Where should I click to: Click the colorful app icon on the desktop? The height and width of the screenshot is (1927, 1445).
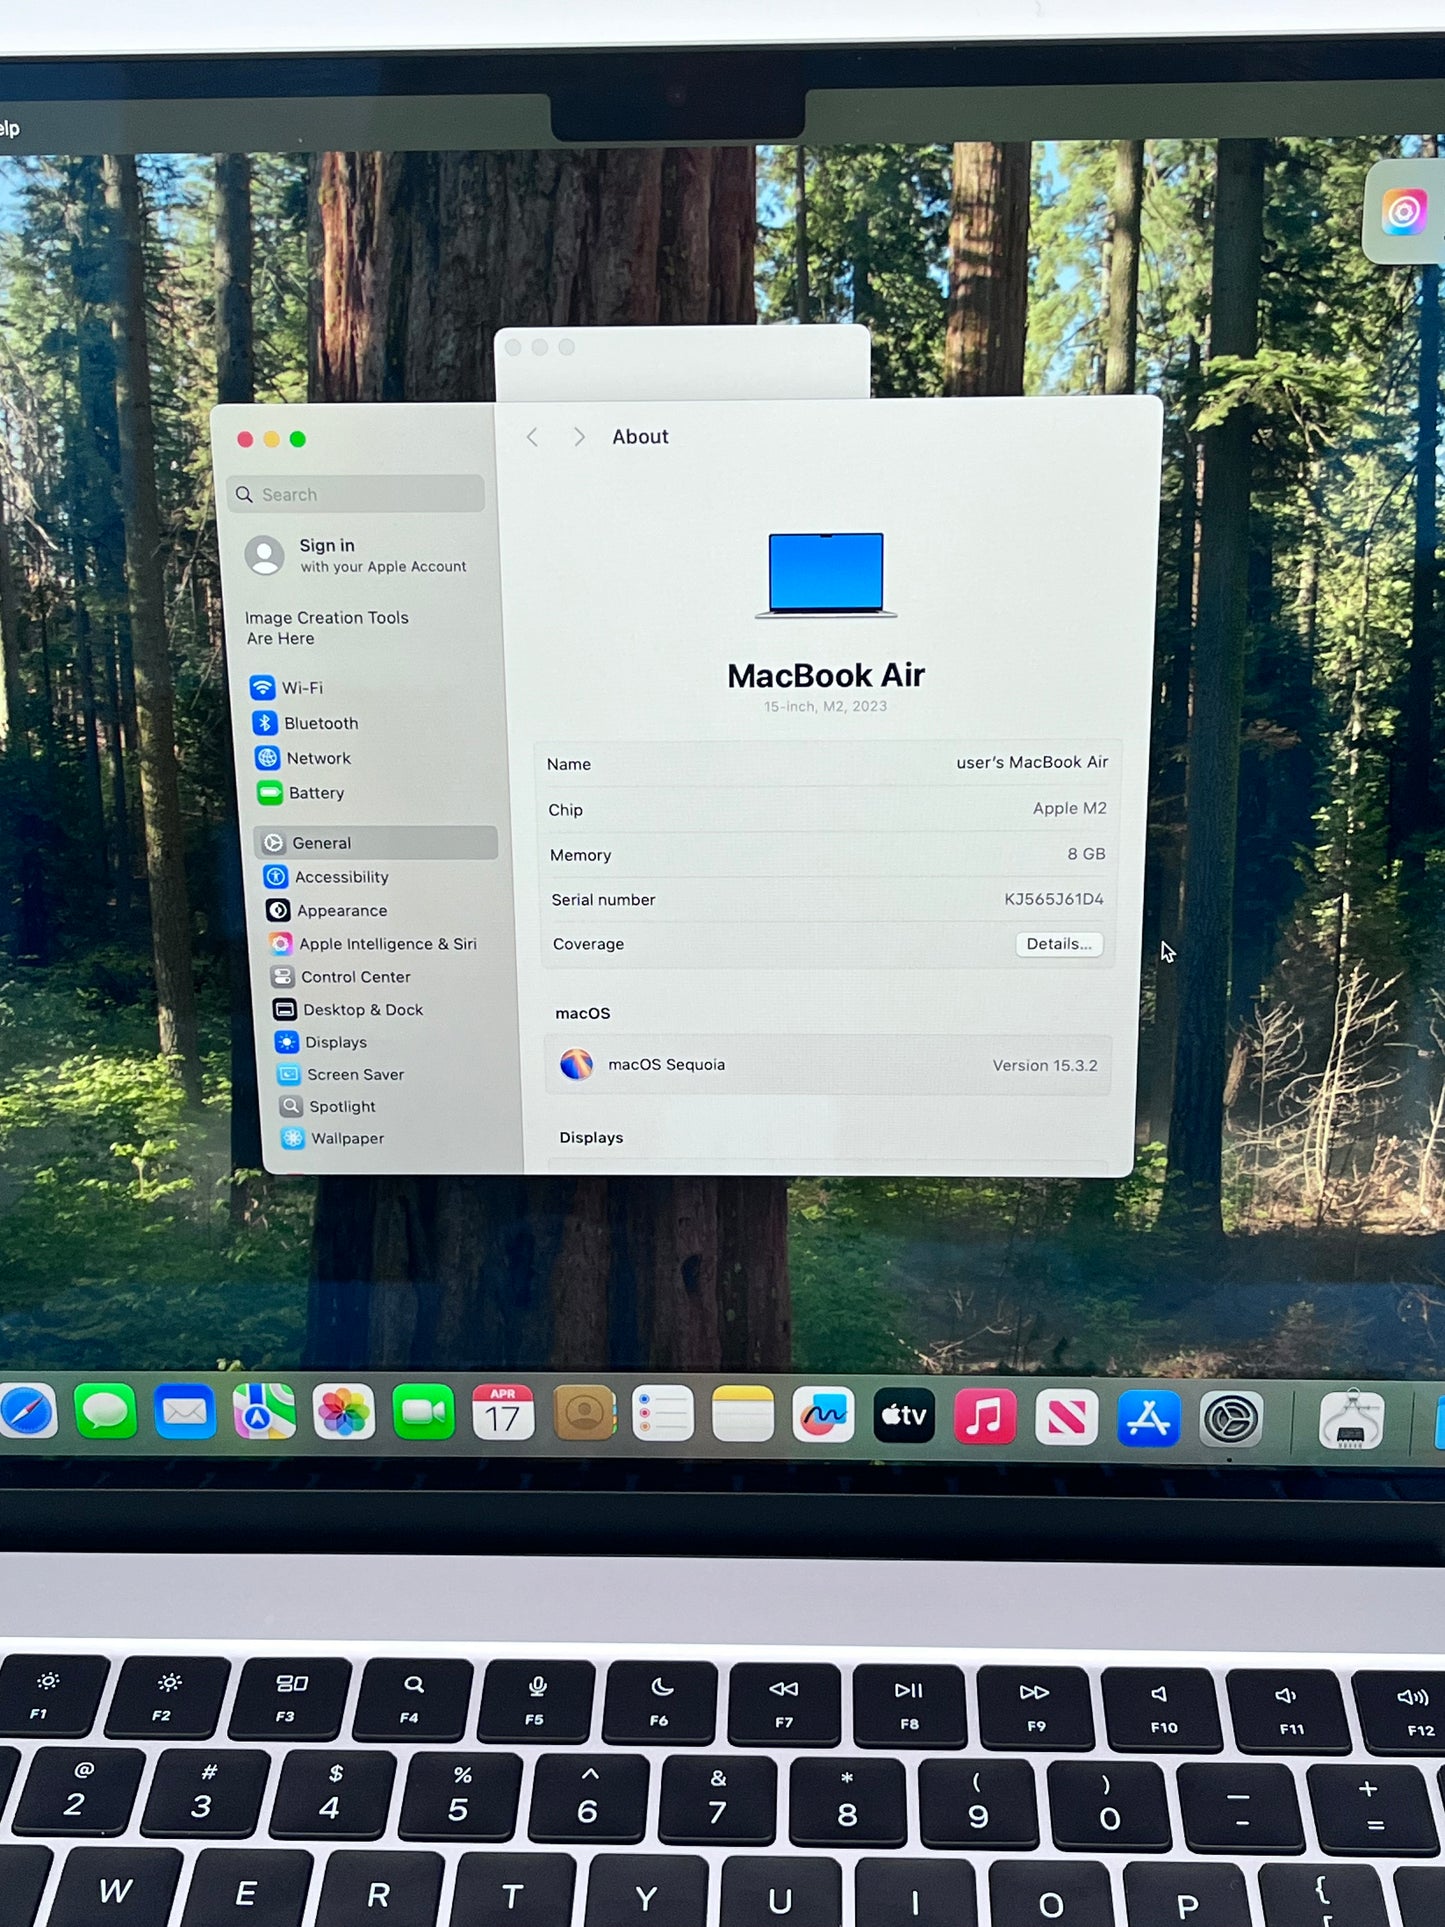click(x=1404, y=212)
